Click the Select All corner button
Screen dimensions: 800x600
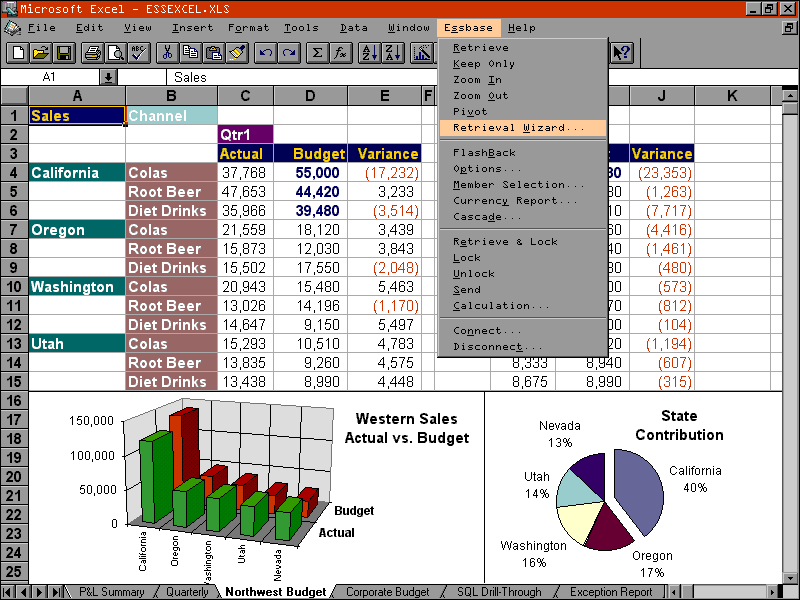click(x=14, y=95)
